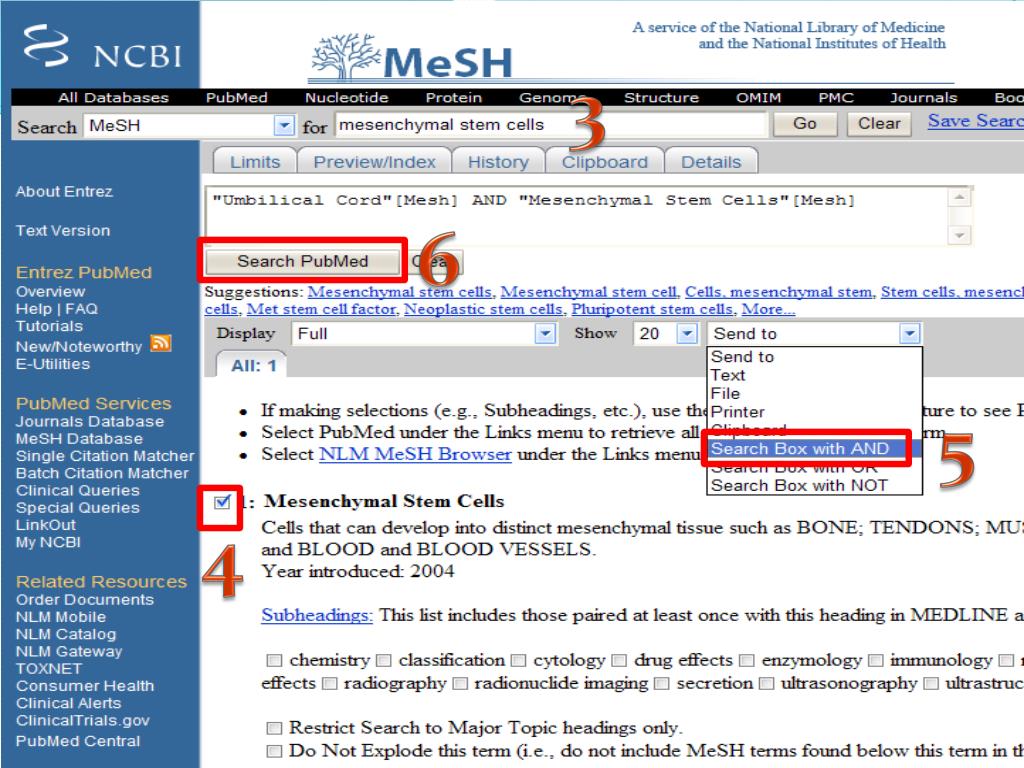Open Text Version in the sidebar
The image size is (1024, 768).
[63, 231]
